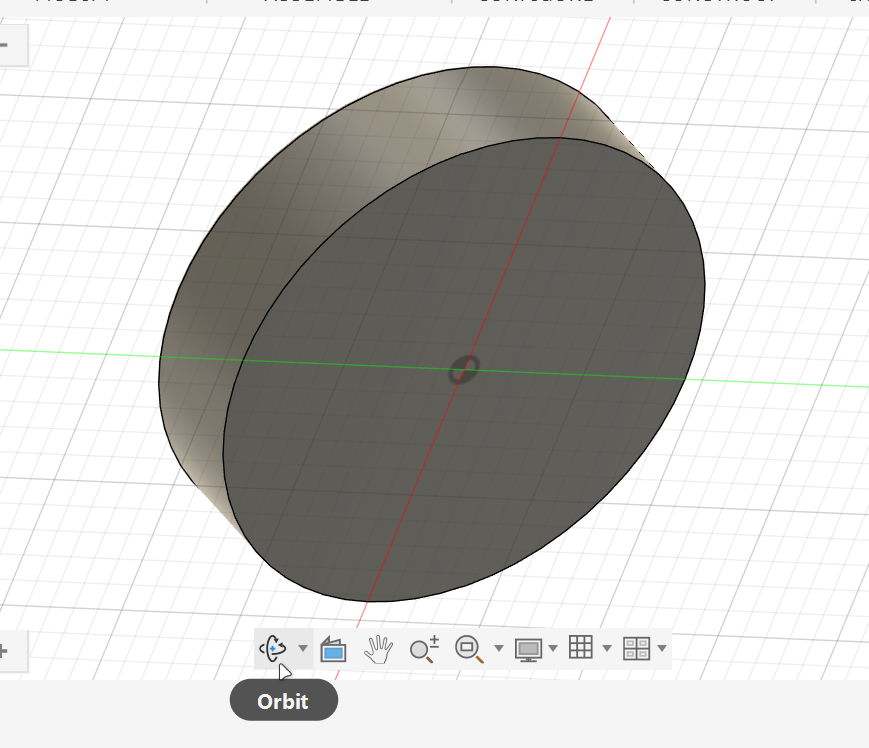Viewport: 869px width, 748px height.
Task: Open the Display Settings monitor icon
Action: point(528,649)
